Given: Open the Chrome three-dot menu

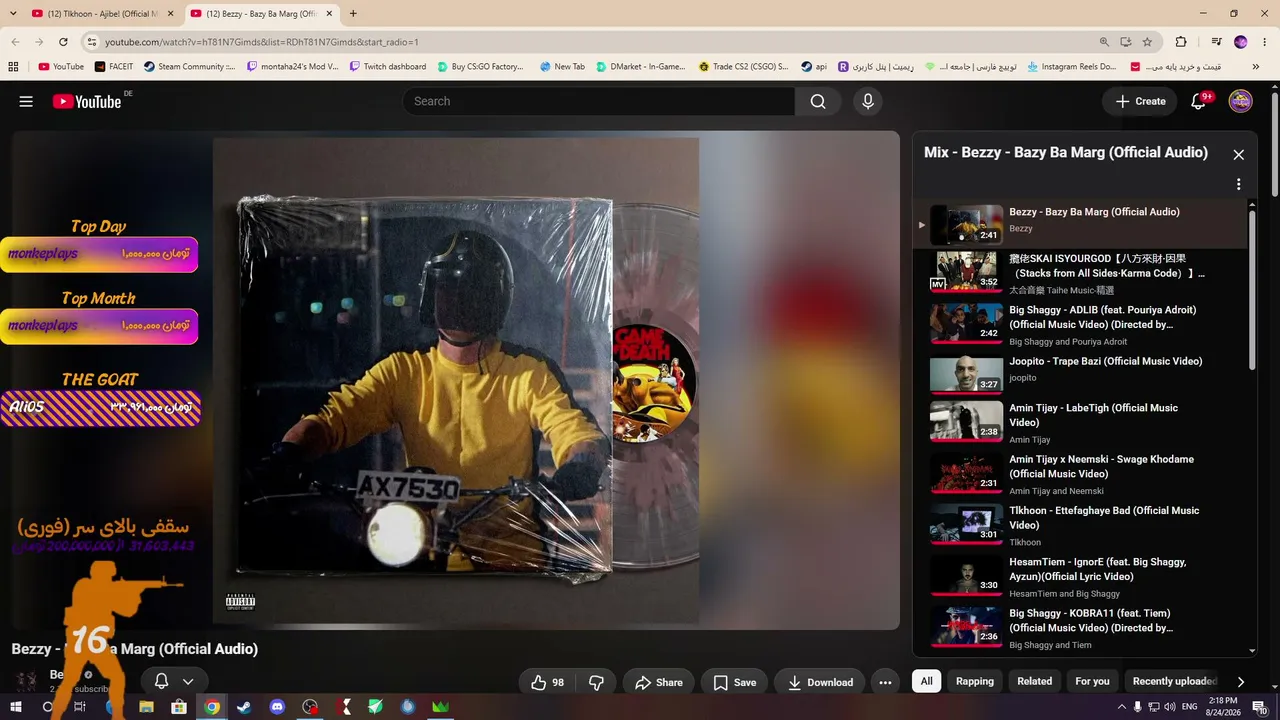Looking at the screenshot, I should click(x=1265, y=42).
